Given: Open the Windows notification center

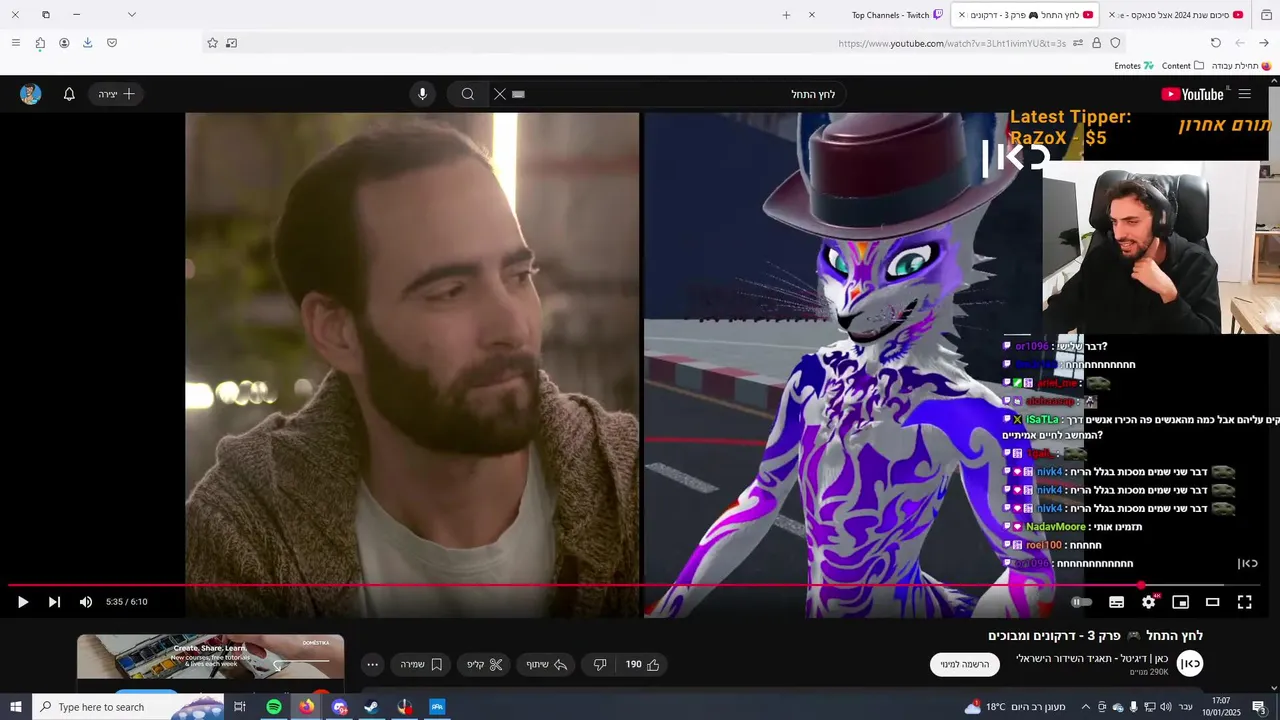Looking at the screenshot, I should pos(1259,707).
